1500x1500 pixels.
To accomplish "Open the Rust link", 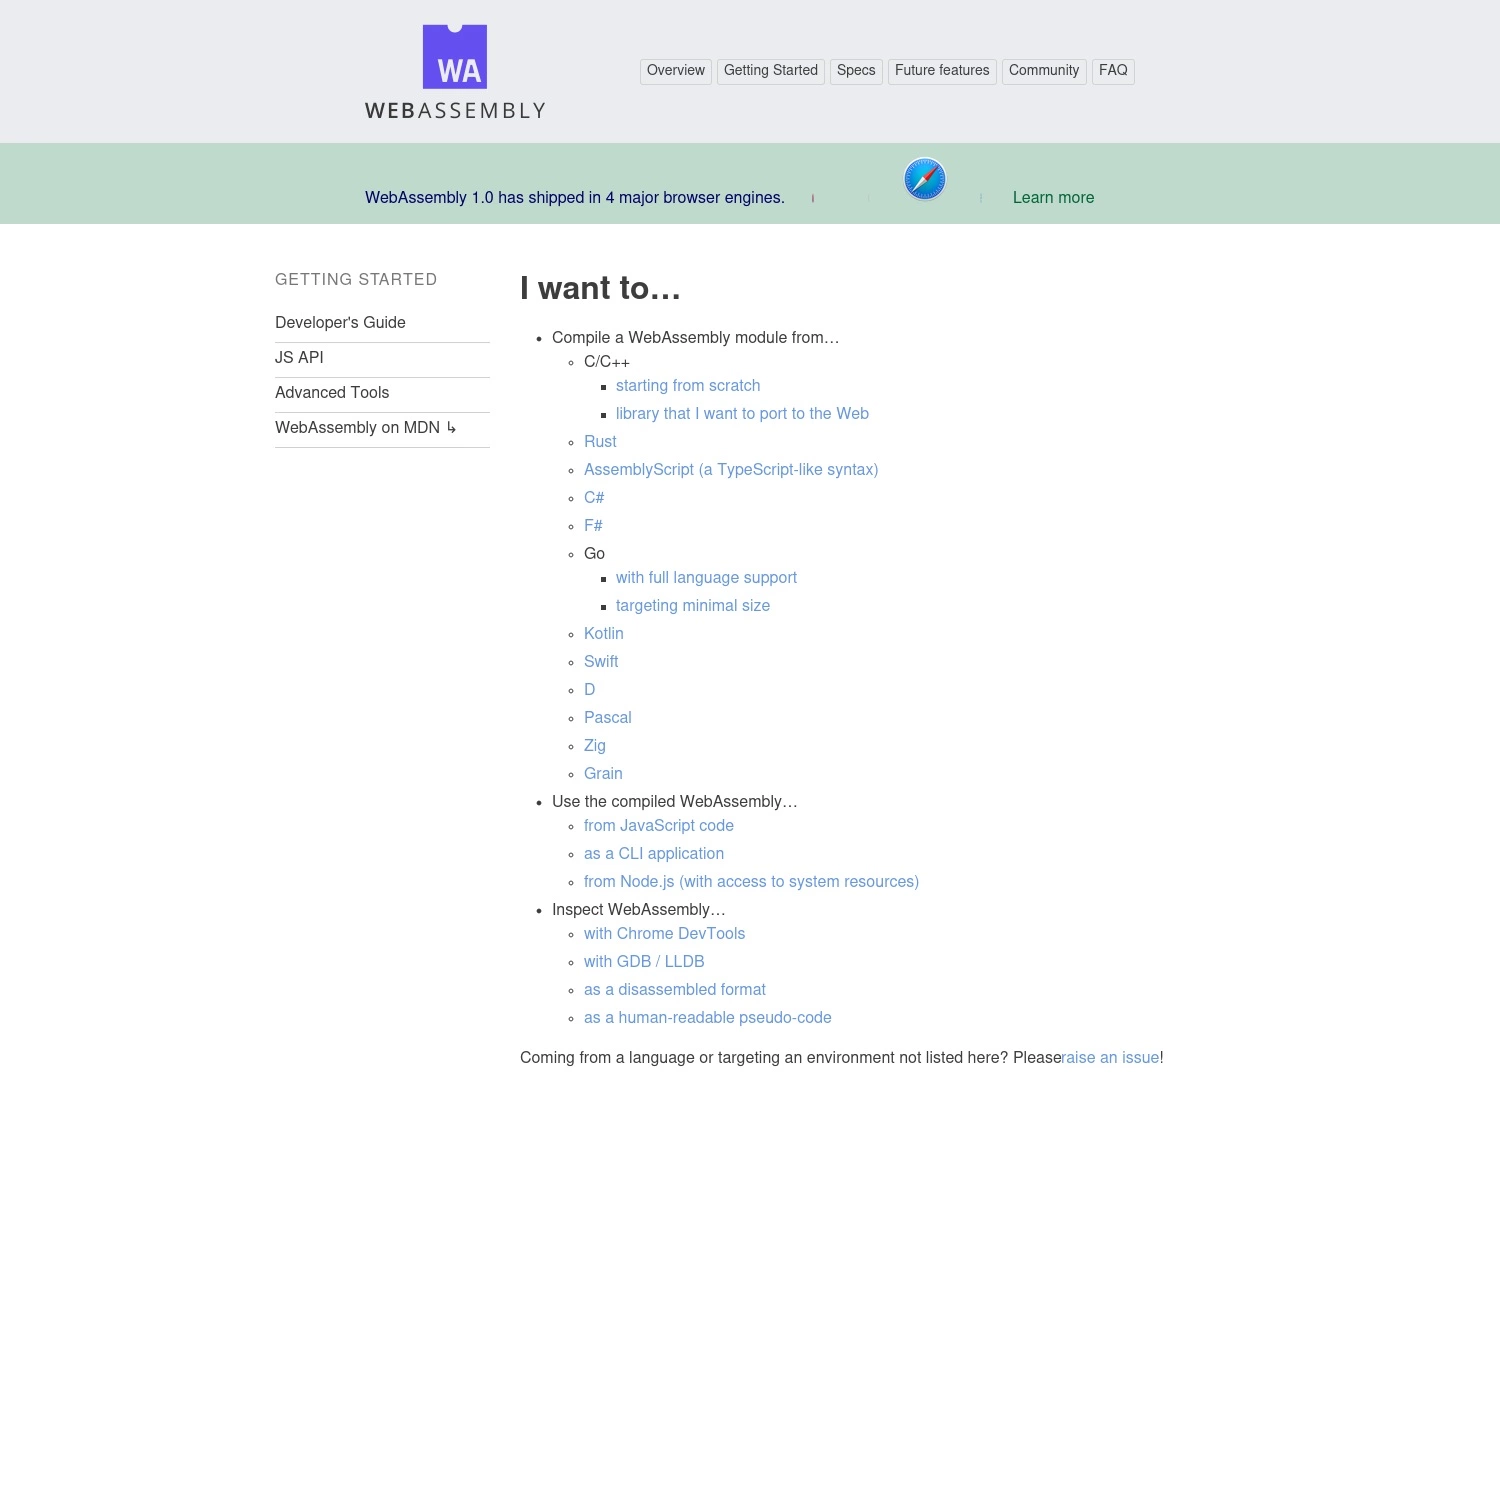I will tap(600, 442).
